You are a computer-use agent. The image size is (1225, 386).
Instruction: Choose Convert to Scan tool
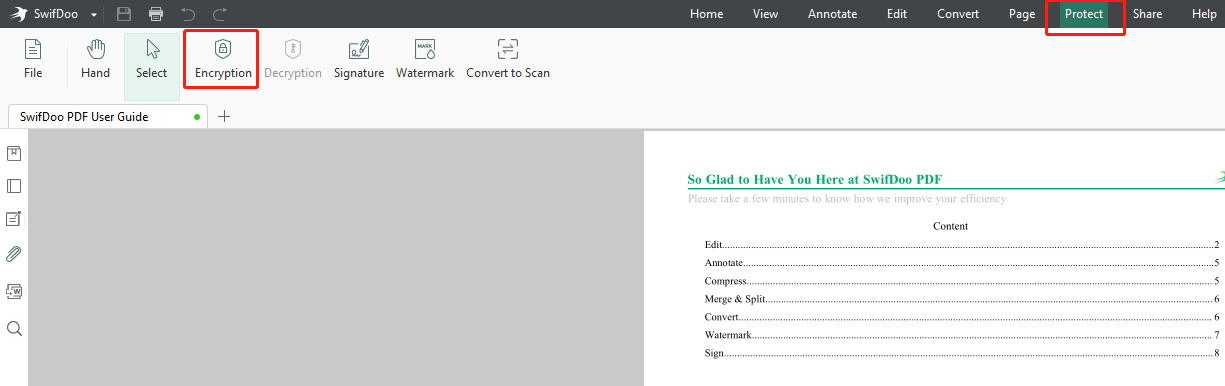[x=508, y=59]
